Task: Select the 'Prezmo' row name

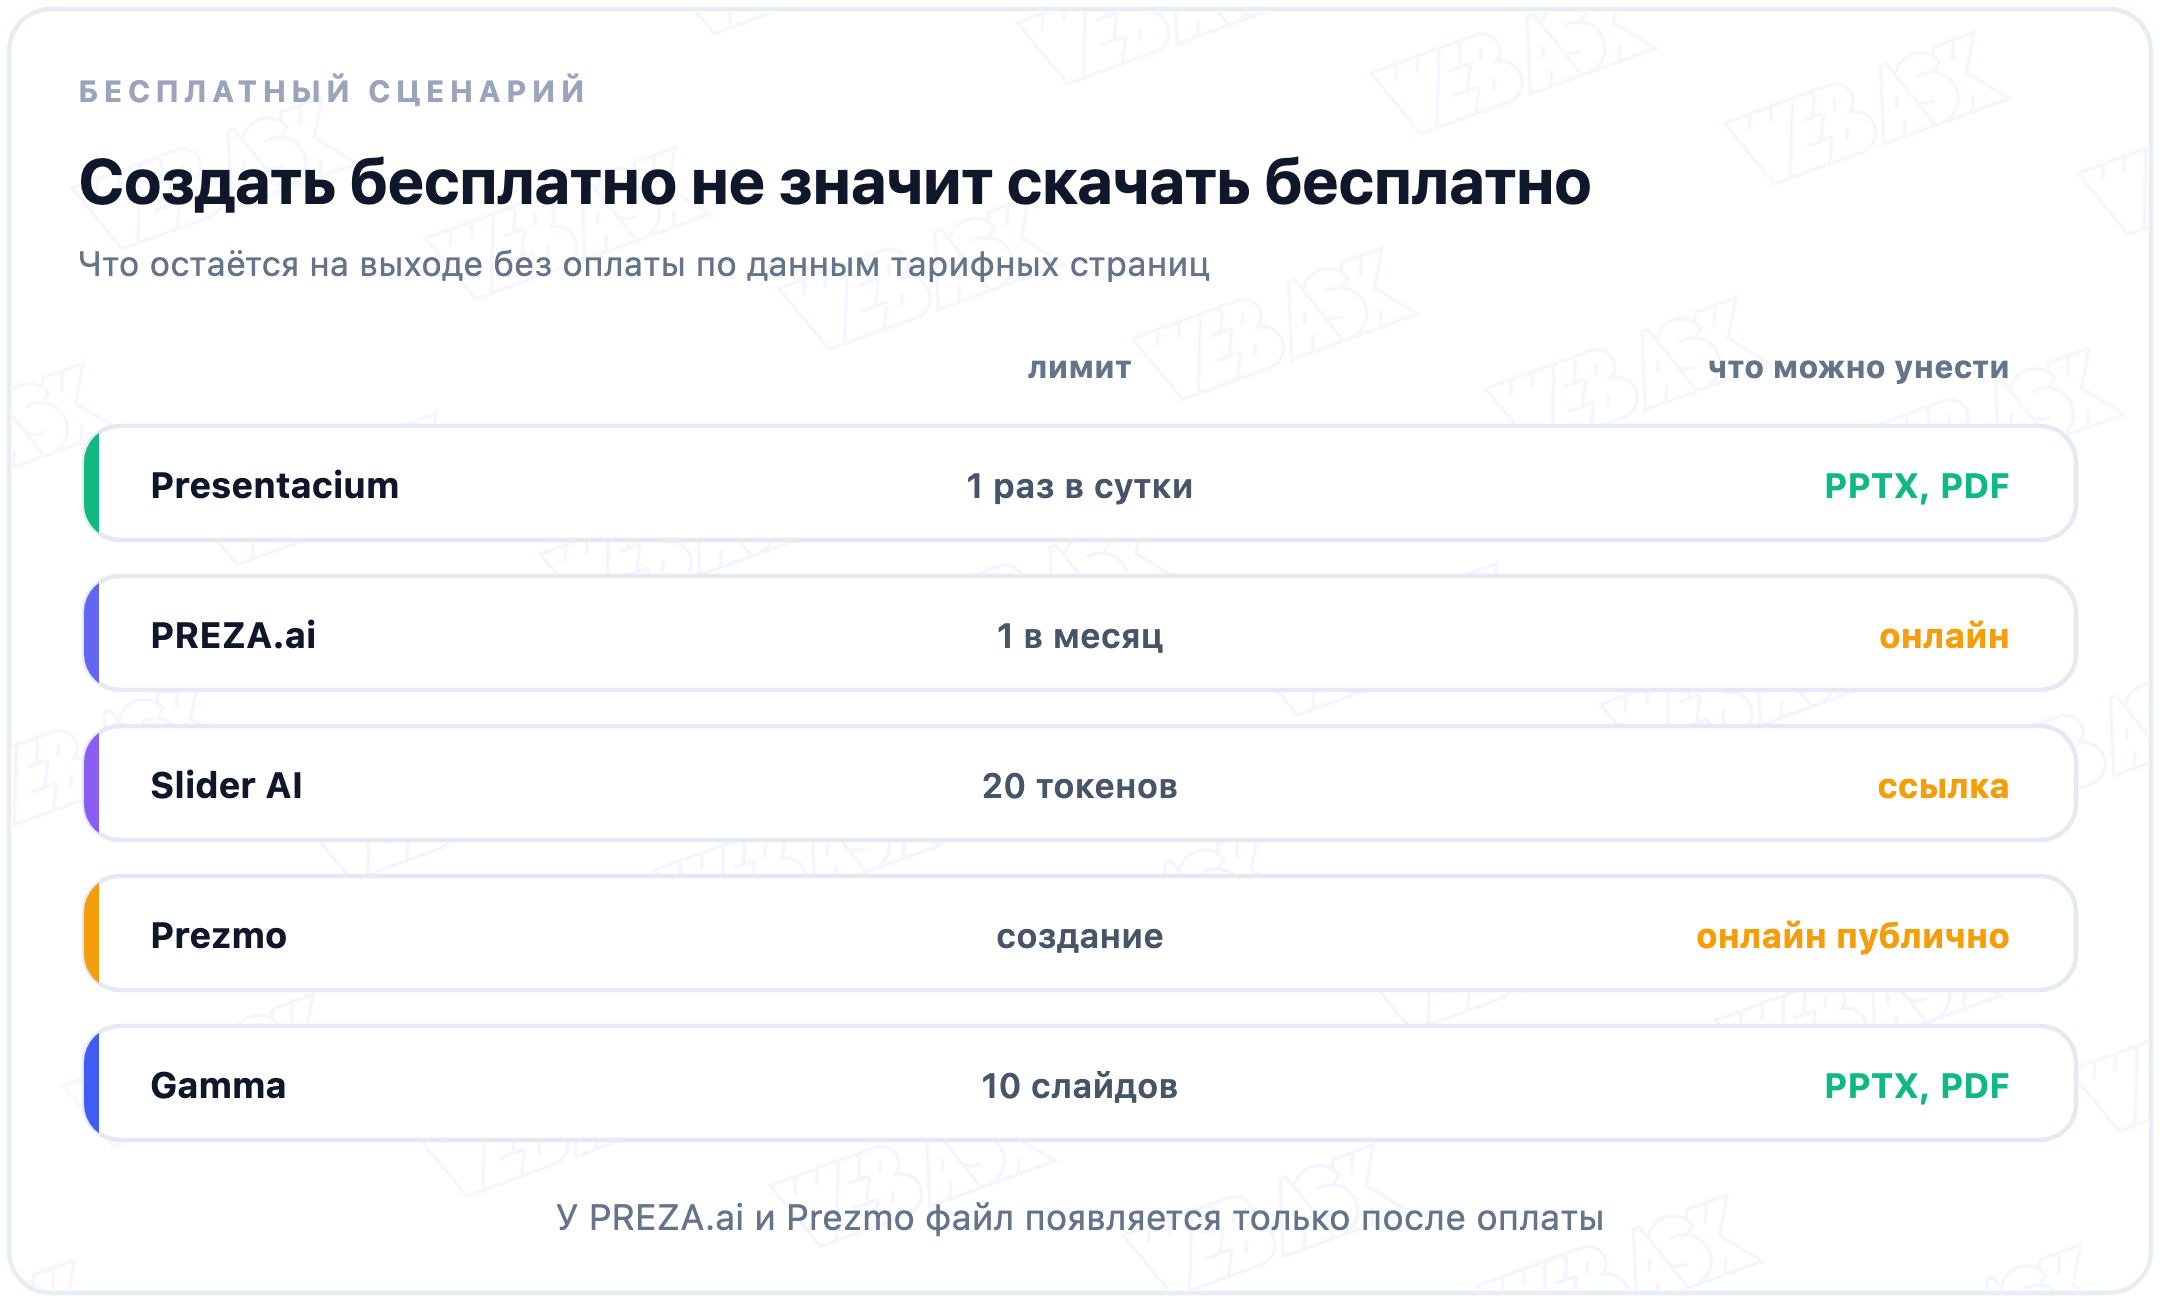Action: tap(218, 936)
